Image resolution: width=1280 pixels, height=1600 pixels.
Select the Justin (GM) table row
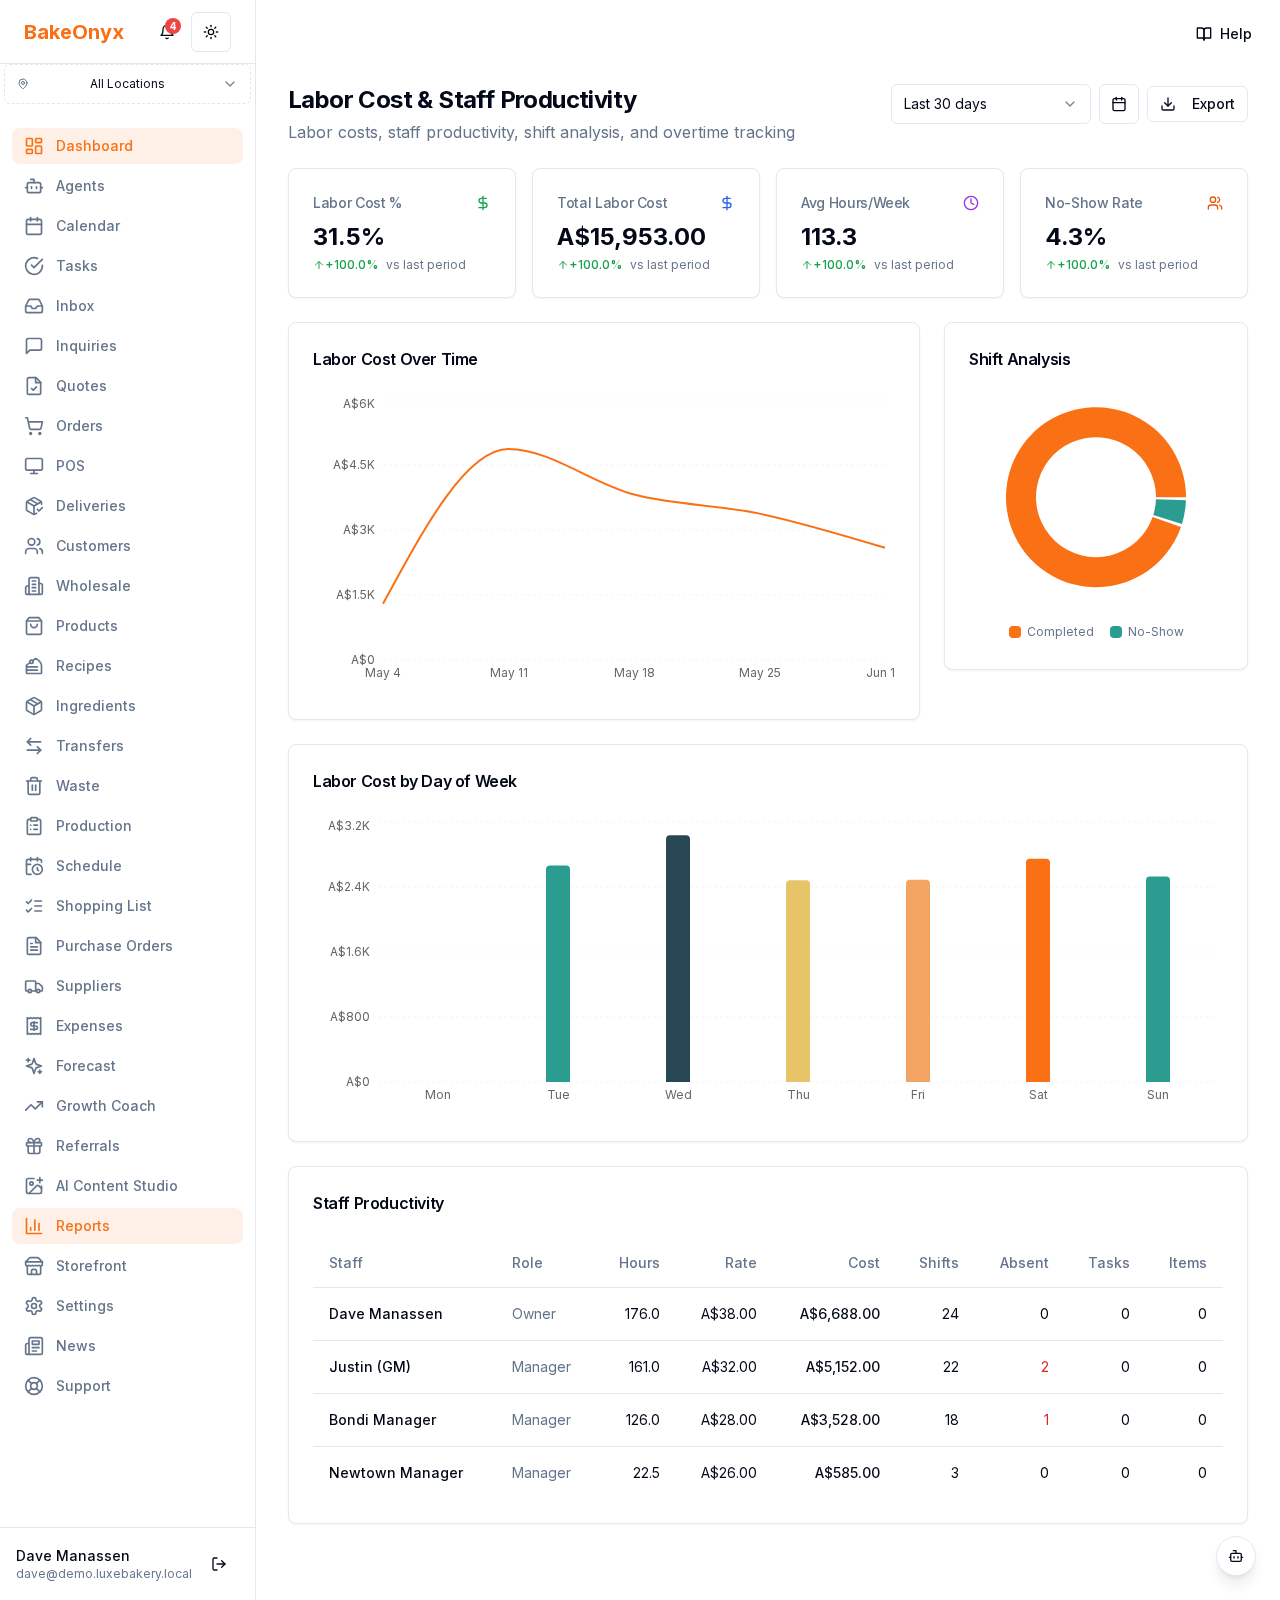pyautogui.click(x=768, y=1367)
